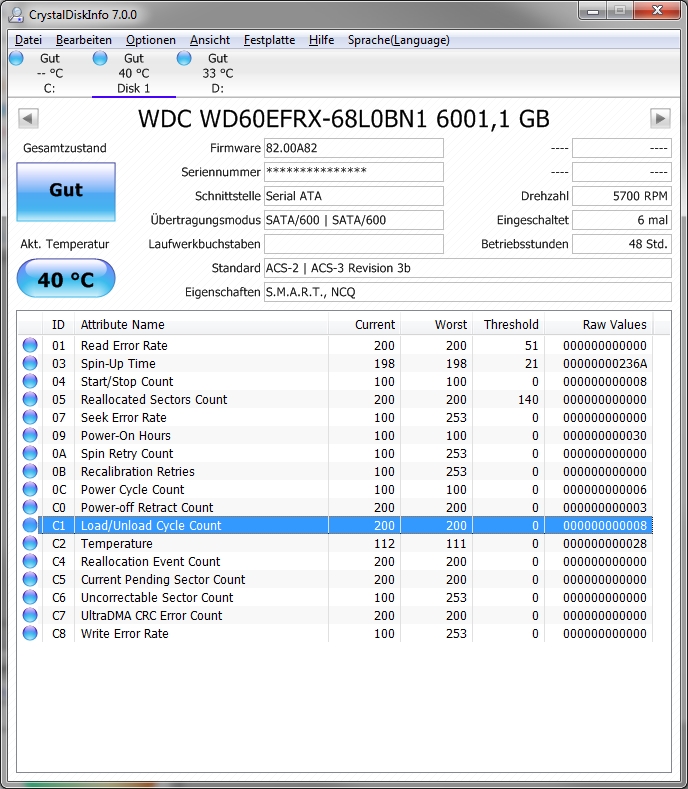Click status orb for Read Error Rate
The width and height of the screenshot is (688, 789).
coord(30,345)
